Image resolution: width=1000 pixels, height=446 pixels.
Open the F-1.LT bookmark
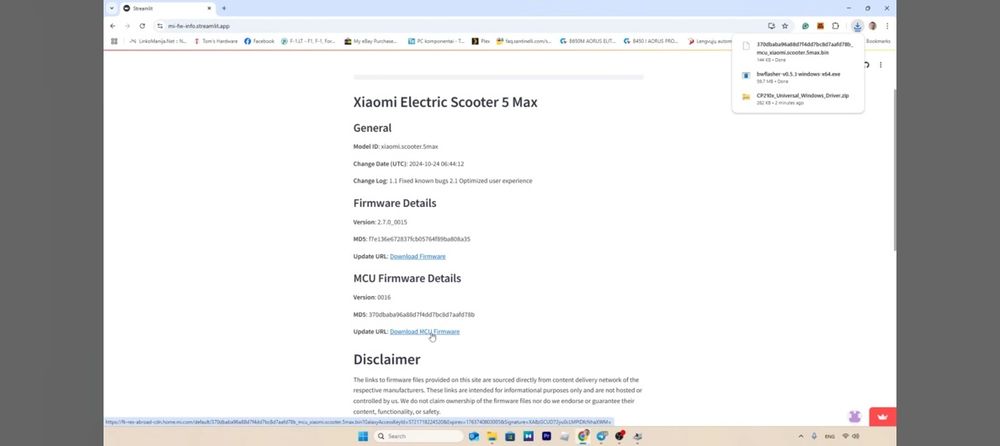coord(308,41)
